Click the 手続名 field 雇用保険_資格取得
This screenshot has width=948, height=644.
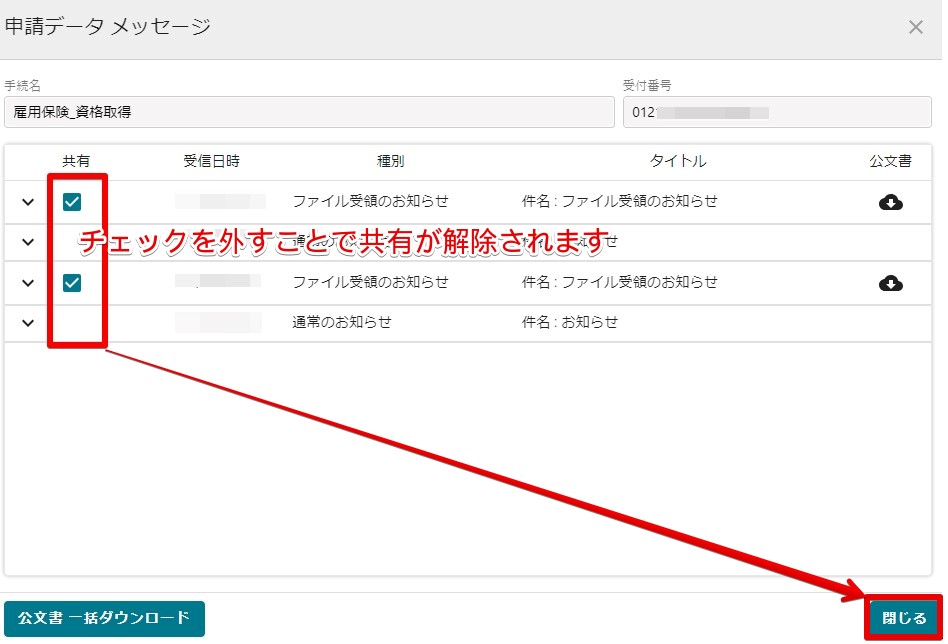pyautogui.click(x=309, y=112)
